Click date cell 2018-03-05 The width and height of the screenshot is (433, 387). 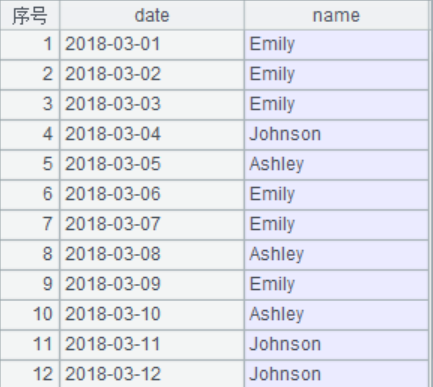(x=152, y=165)
